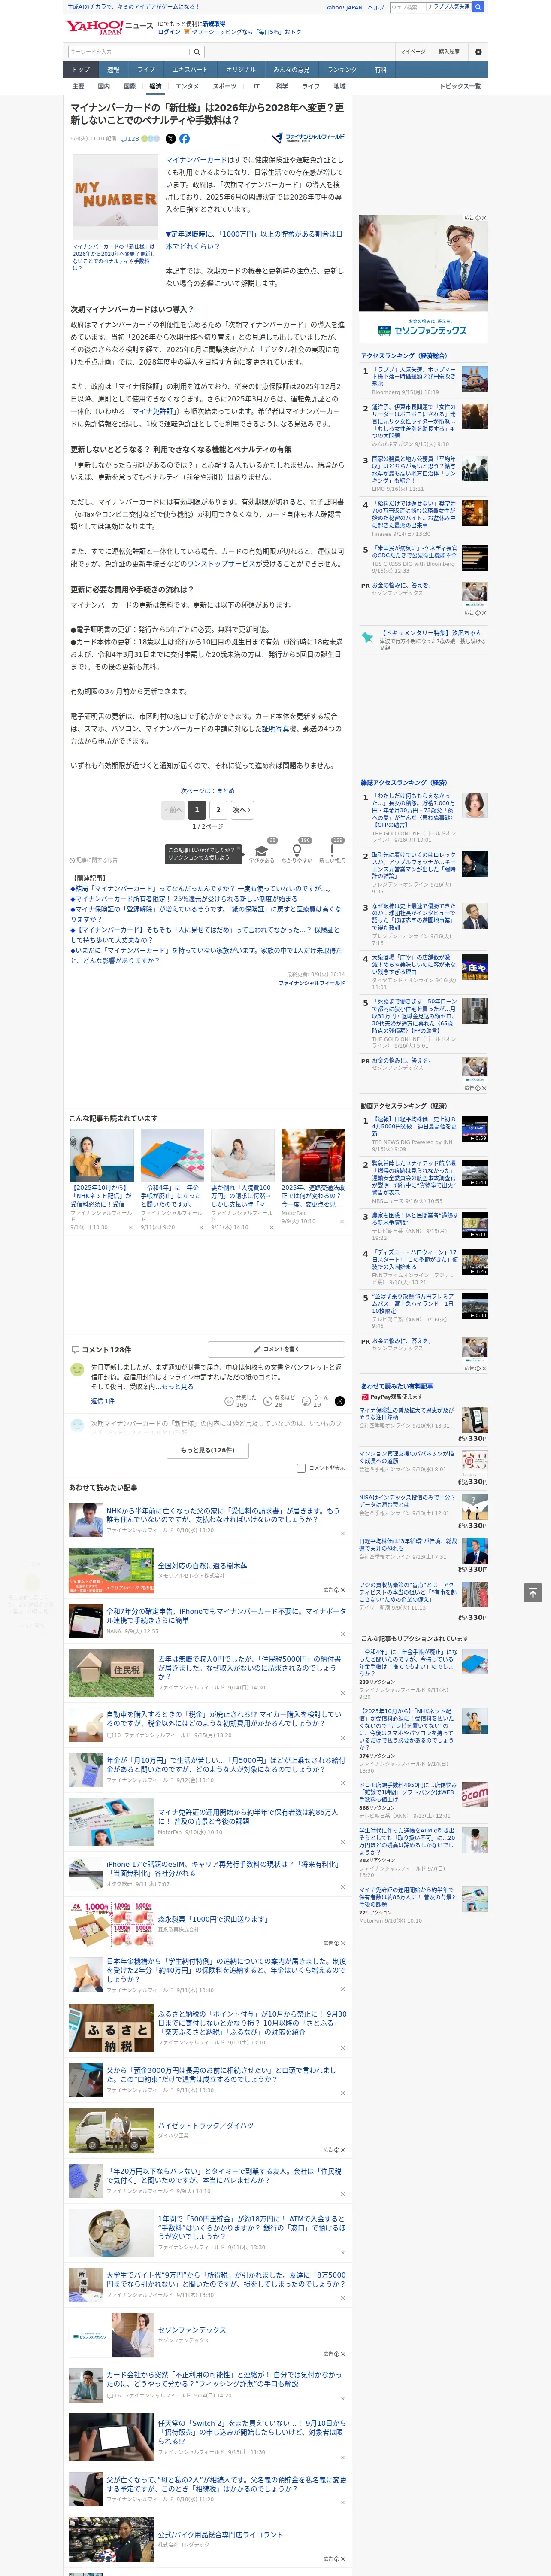
Task: Open the 有料 navigation tab
Action: click(380, 70)
